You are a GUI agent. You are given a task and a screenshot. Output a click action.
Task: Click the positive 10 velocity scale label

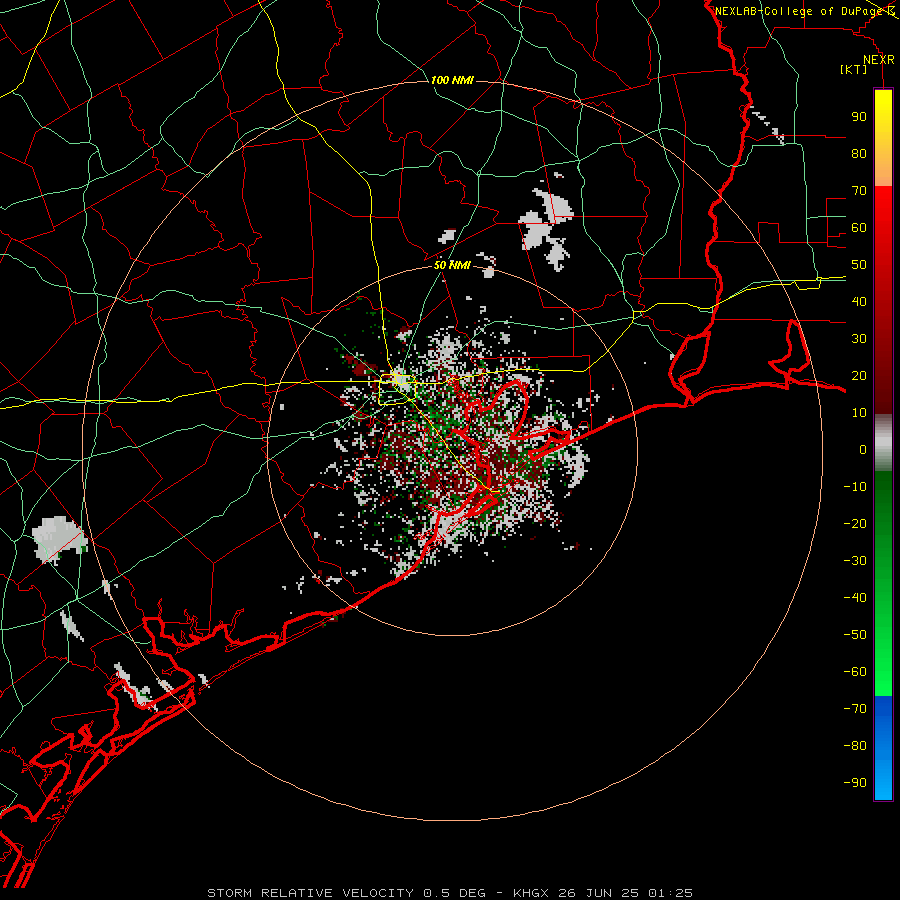tap(859, 413)
